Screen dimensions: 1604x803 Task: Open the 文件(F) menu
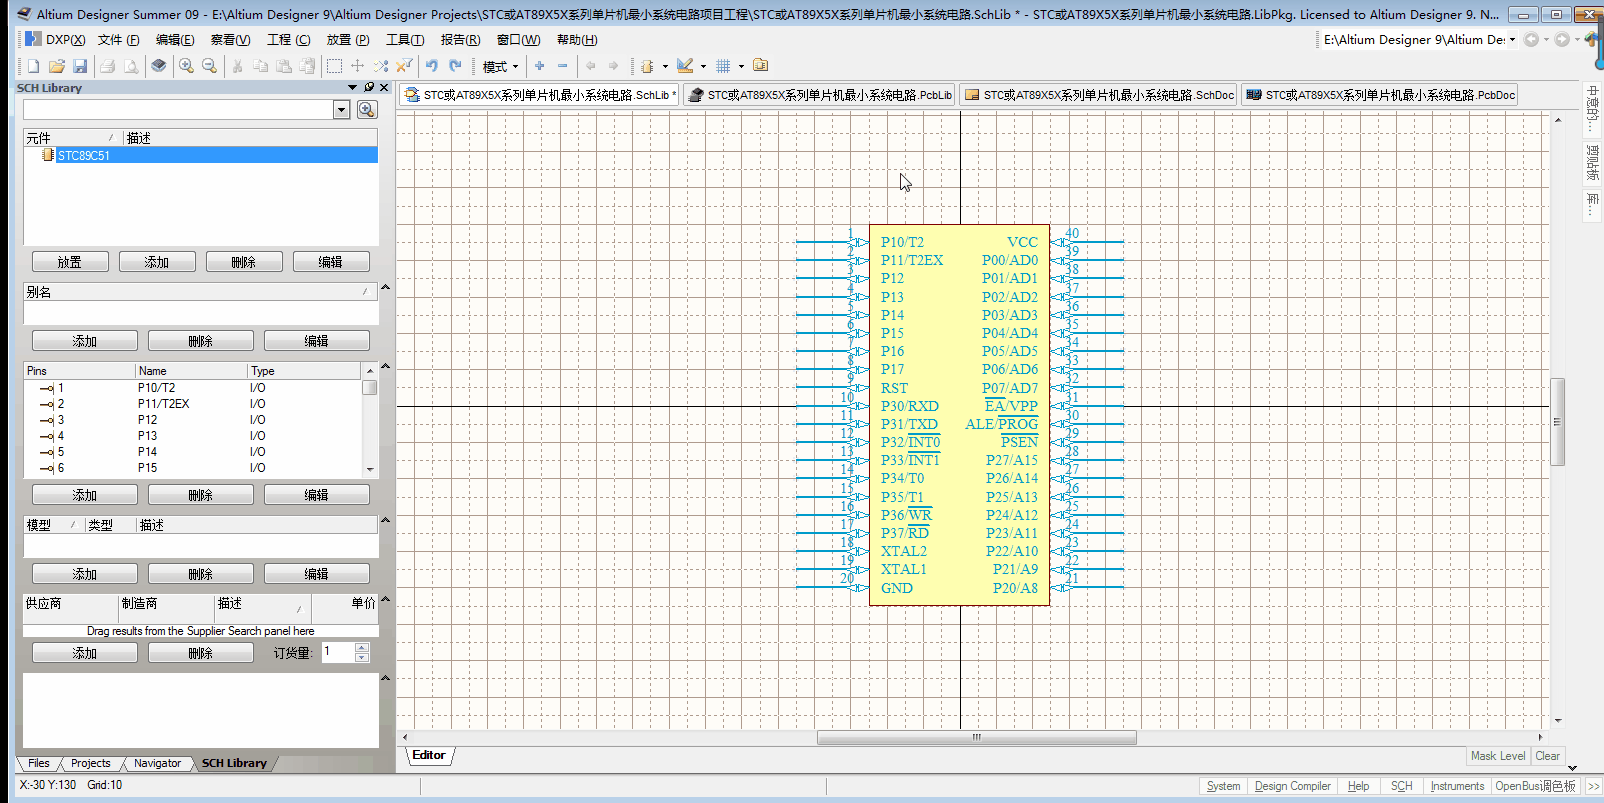(118, 39)
